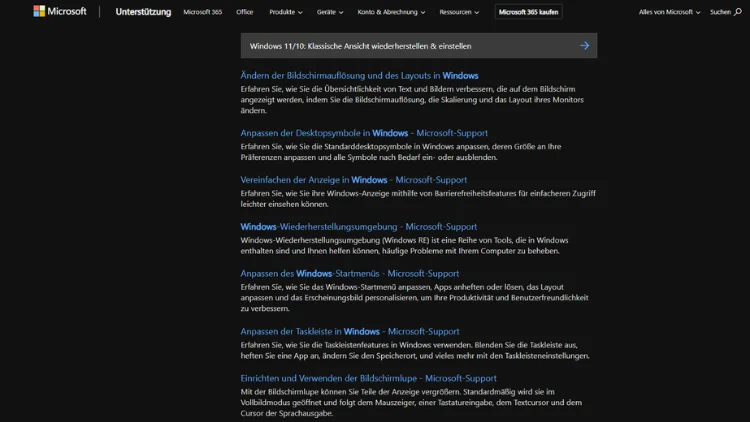Open the Microsoft 365 nav item
This screenshot has width=750, height=422.
[x=202, y=12]
